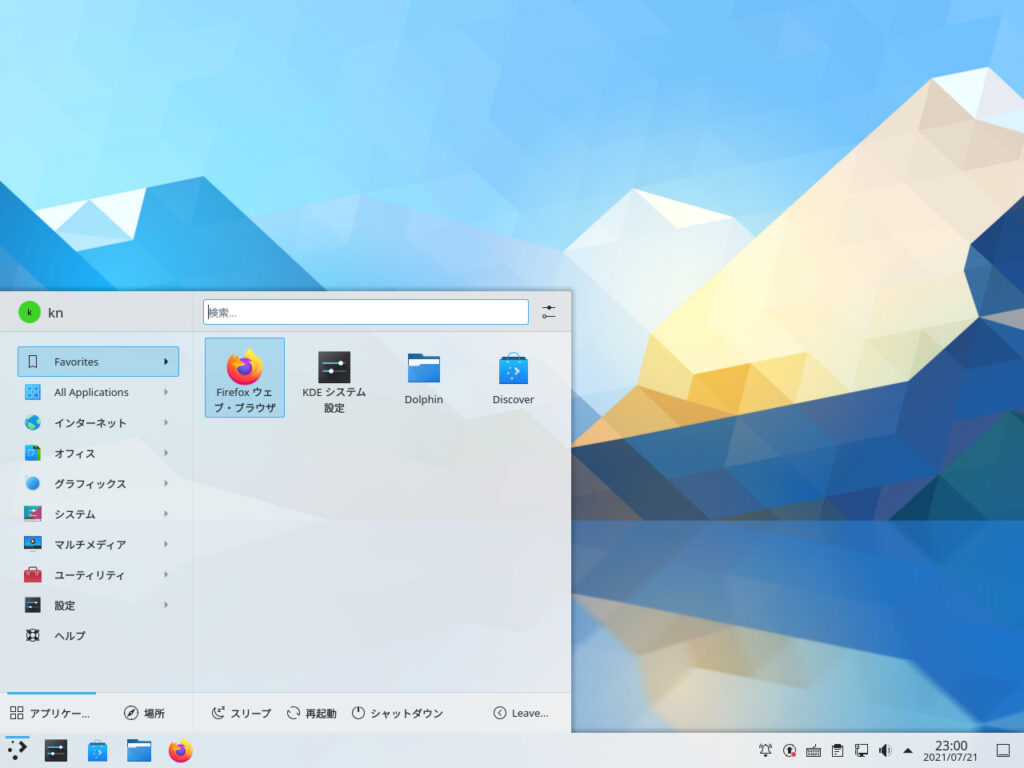Click the keyboard layout tray icon
The height and width of the screenshot is (768, 1024).
pos(813,749)
